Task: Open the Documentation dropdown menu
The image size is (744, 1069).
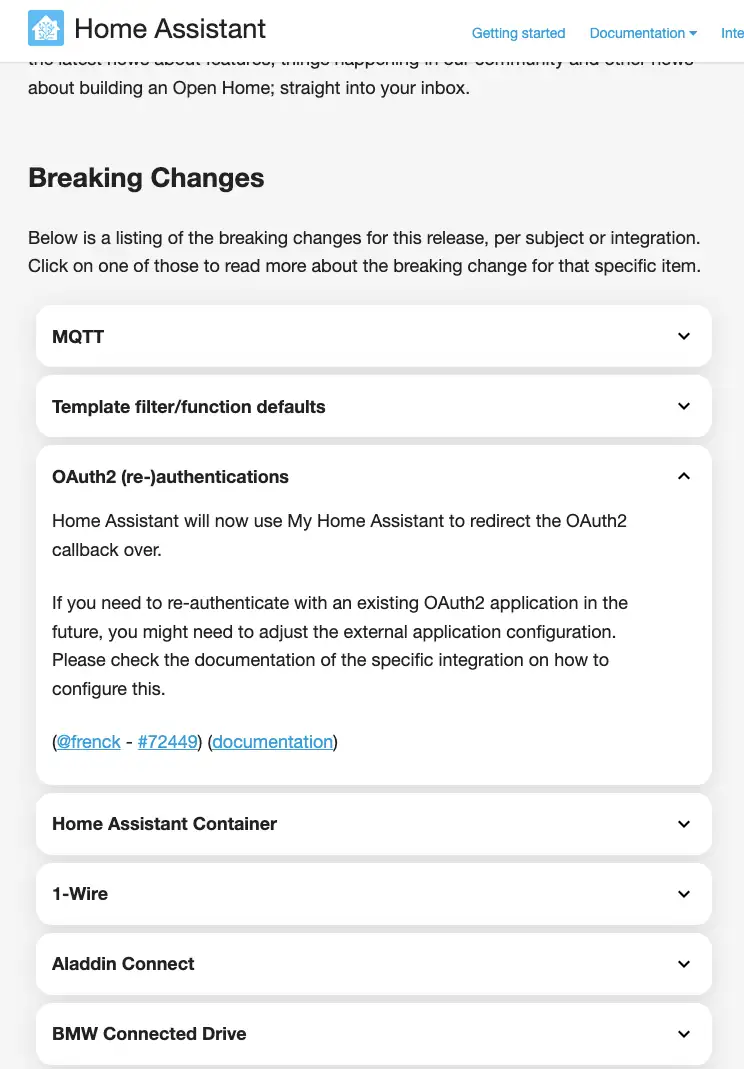Action: (x=643, y=33)
